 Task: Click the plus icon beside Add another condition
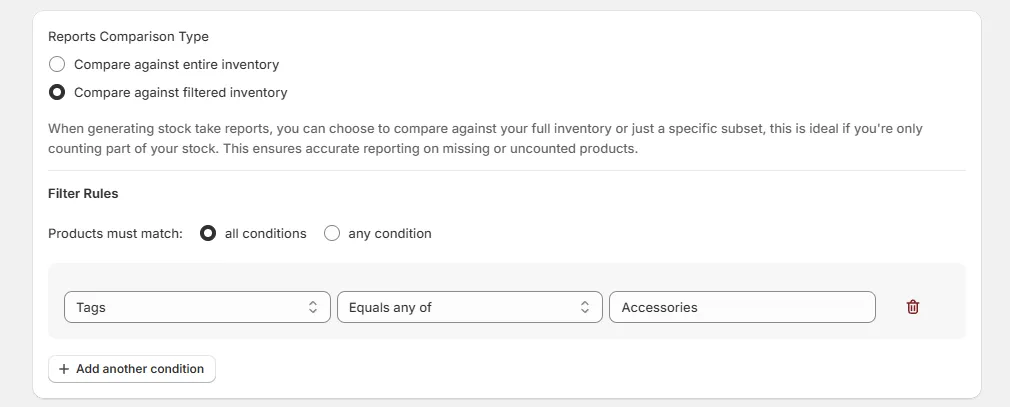tap(63, 369)
